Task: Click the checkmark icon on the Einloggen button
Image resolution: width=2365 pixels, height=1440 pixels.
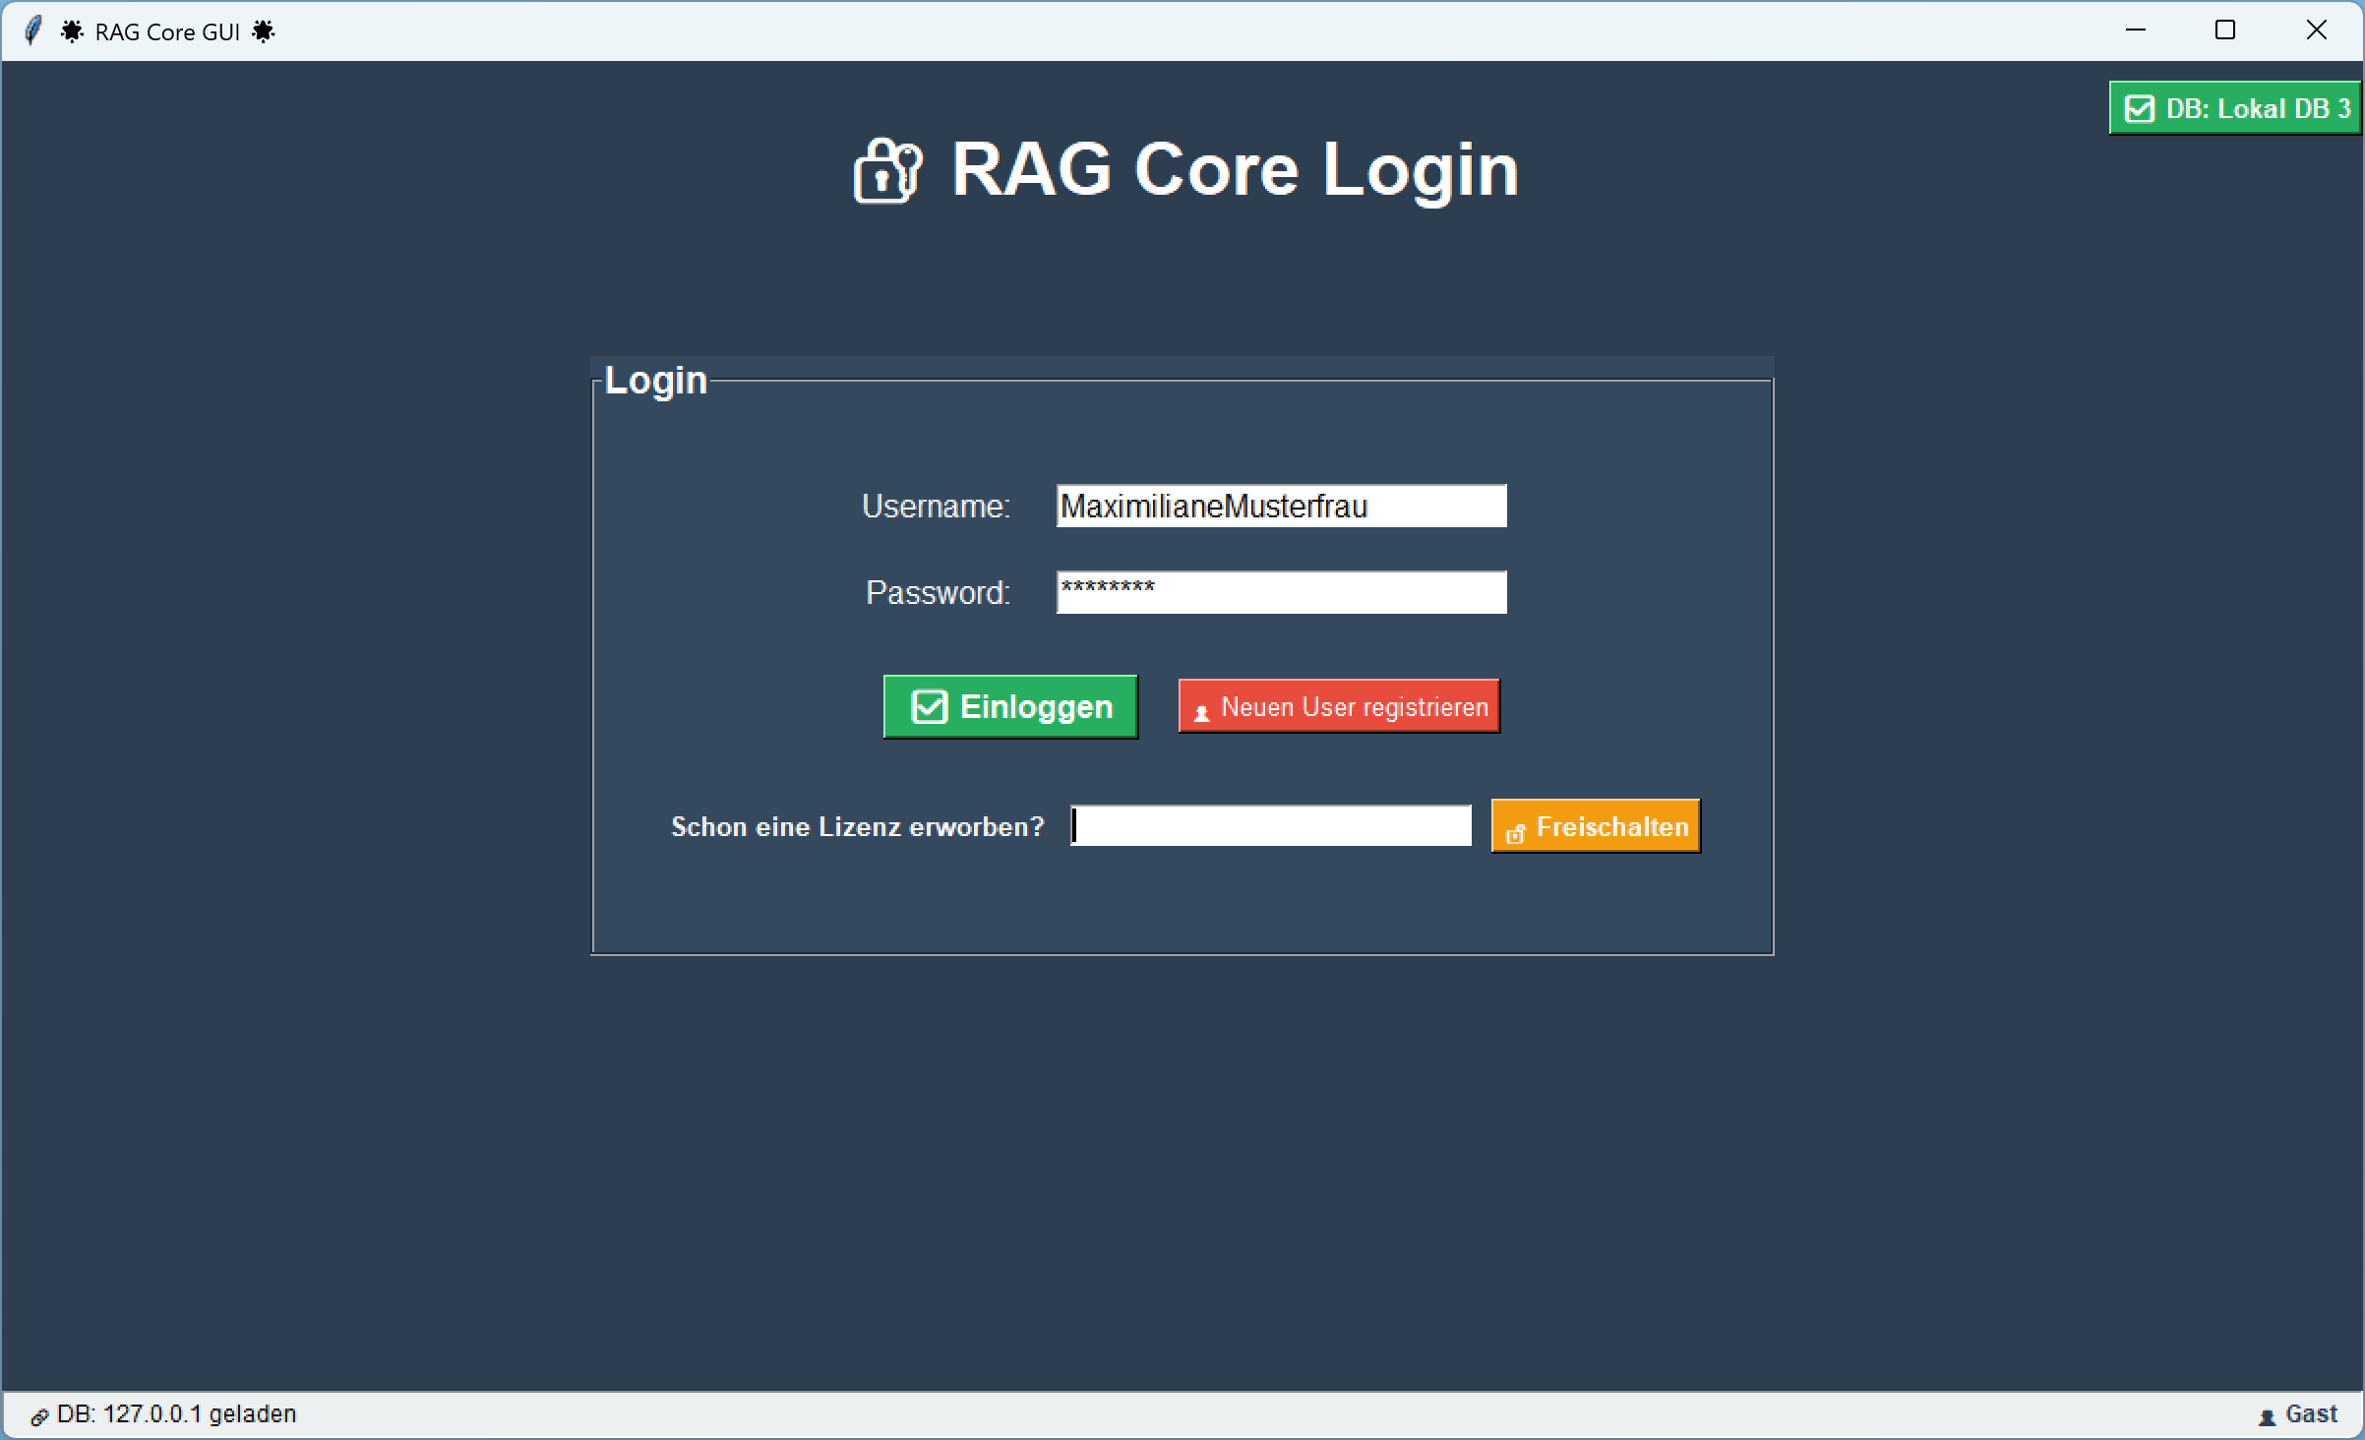Action: tap(929, 707)
